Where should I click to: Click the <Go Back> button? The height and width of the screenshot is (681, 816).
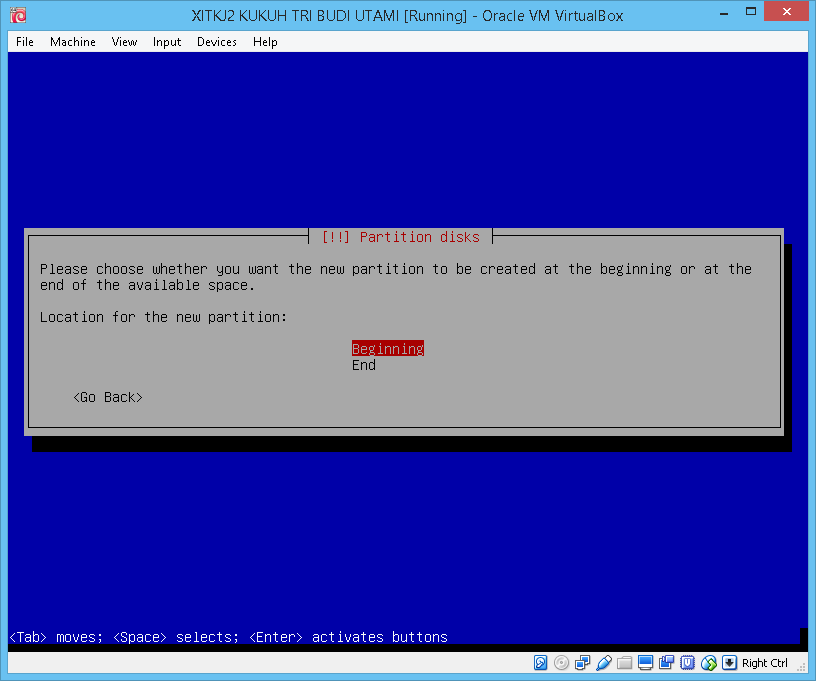click(108, 397)
